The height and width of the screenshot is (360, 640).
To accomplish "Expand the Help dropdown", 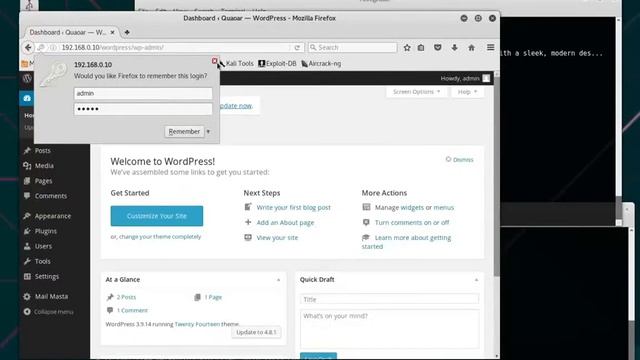I will coord(467,92).
